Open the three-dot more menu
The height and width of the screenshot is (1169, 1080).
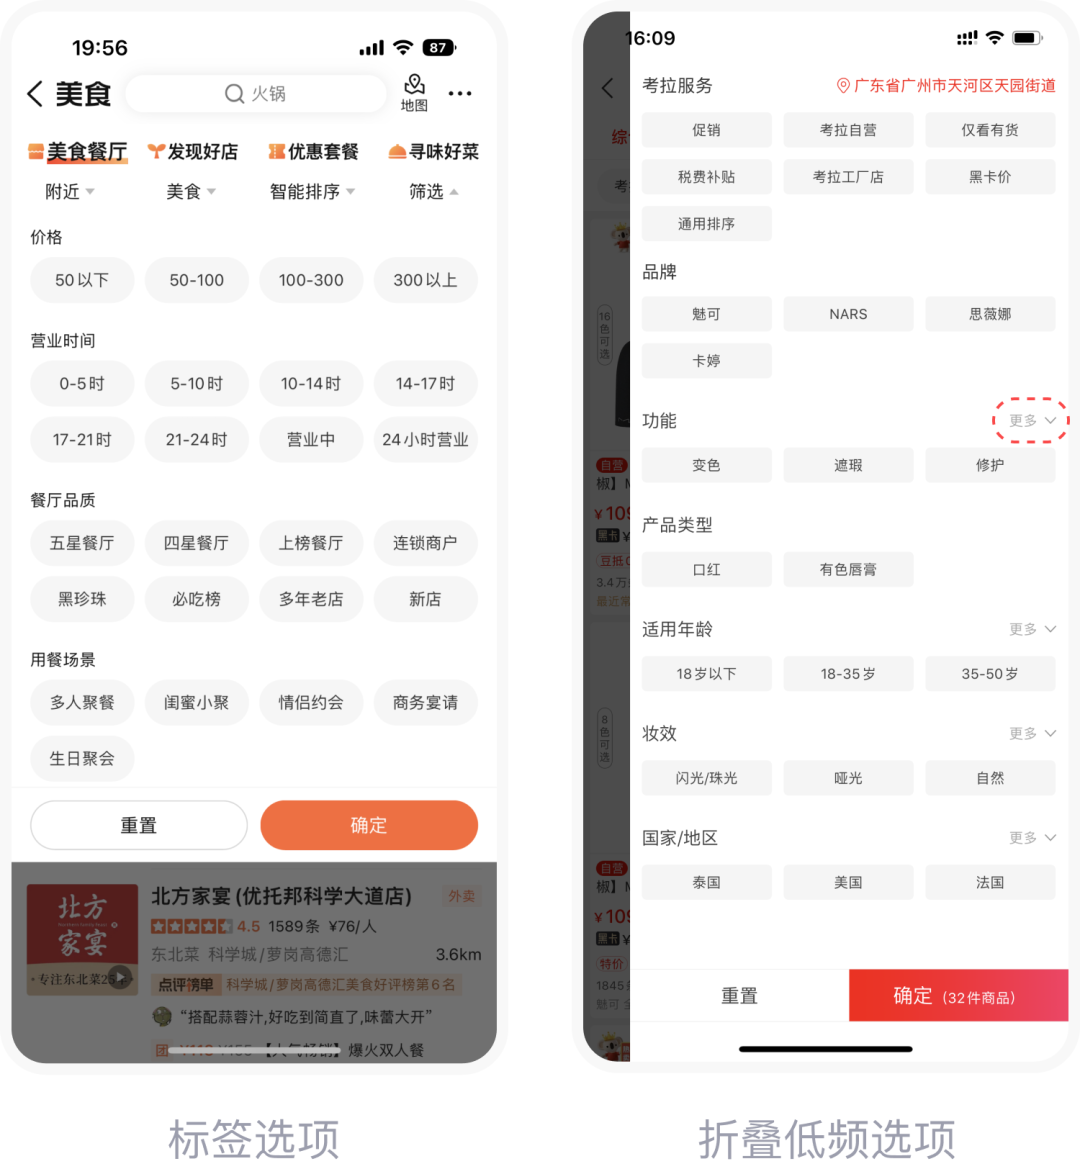pyautogui.click(x=460, y=93)
